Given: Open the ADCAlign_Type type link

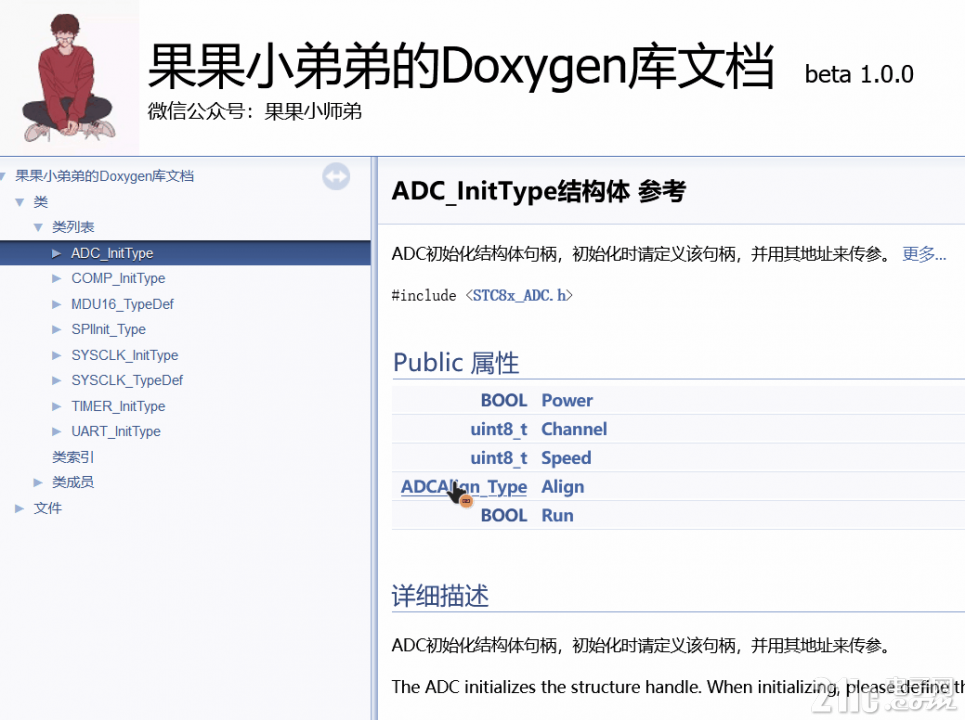Looking at the screenshot, I should [464, 487].
